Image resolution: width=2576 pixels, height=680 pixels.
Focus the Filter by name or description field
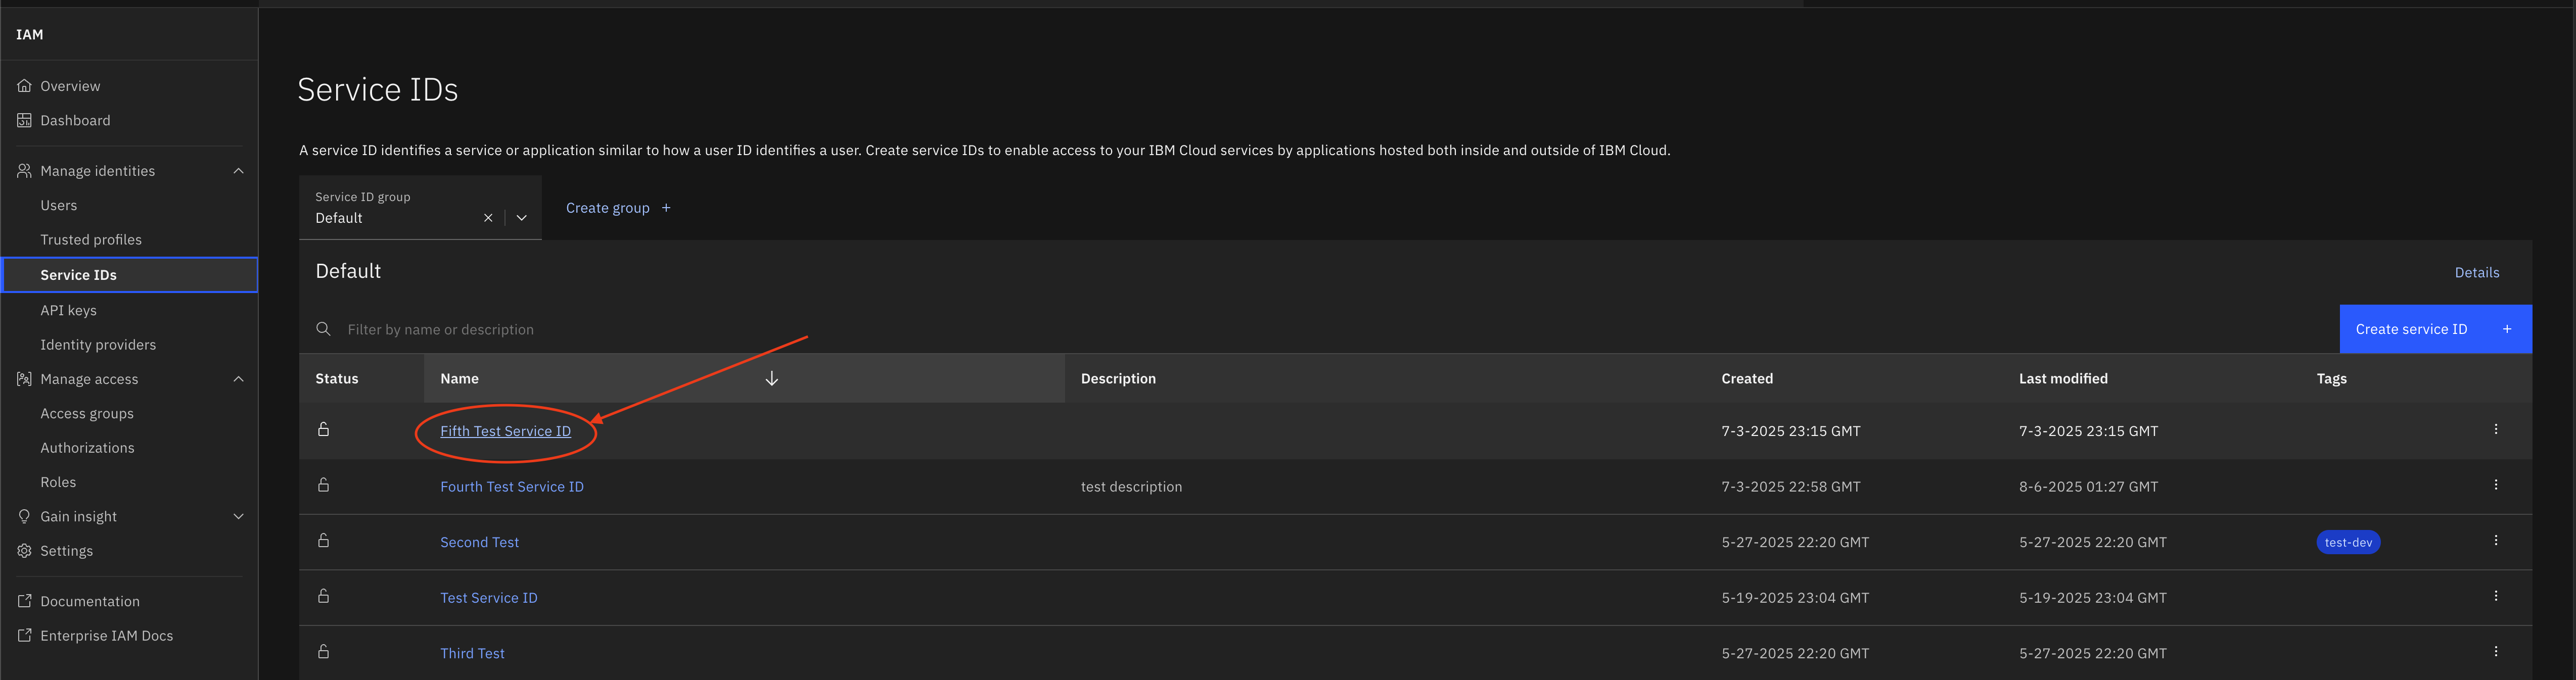(1320, 329)
